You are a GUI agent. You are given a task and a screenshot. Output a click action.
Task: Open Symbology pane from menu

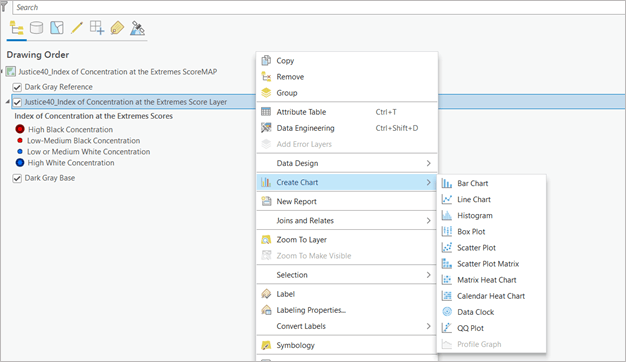point(347,345)
